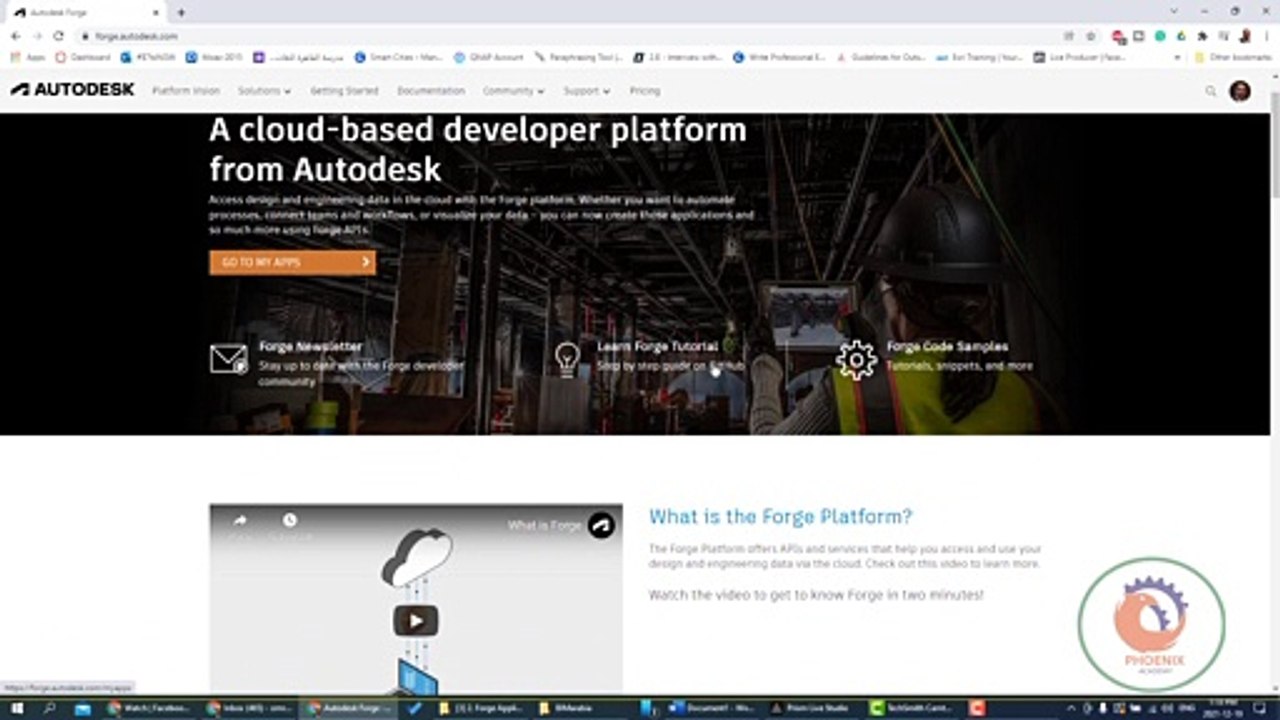
Task: Open the Apps bookmarks shortcut
Action: [x=29, y=58]
